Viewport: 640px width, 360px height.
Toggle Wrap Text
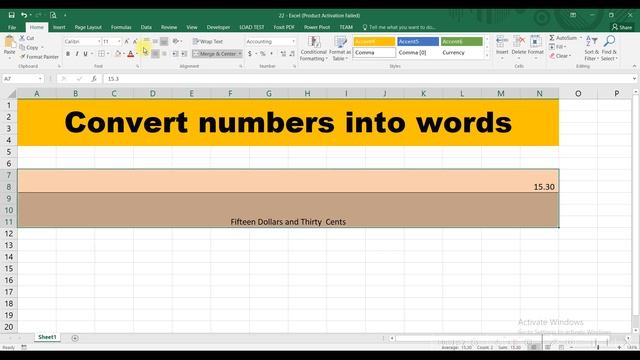pyautogui.click(x=208, y=42)
